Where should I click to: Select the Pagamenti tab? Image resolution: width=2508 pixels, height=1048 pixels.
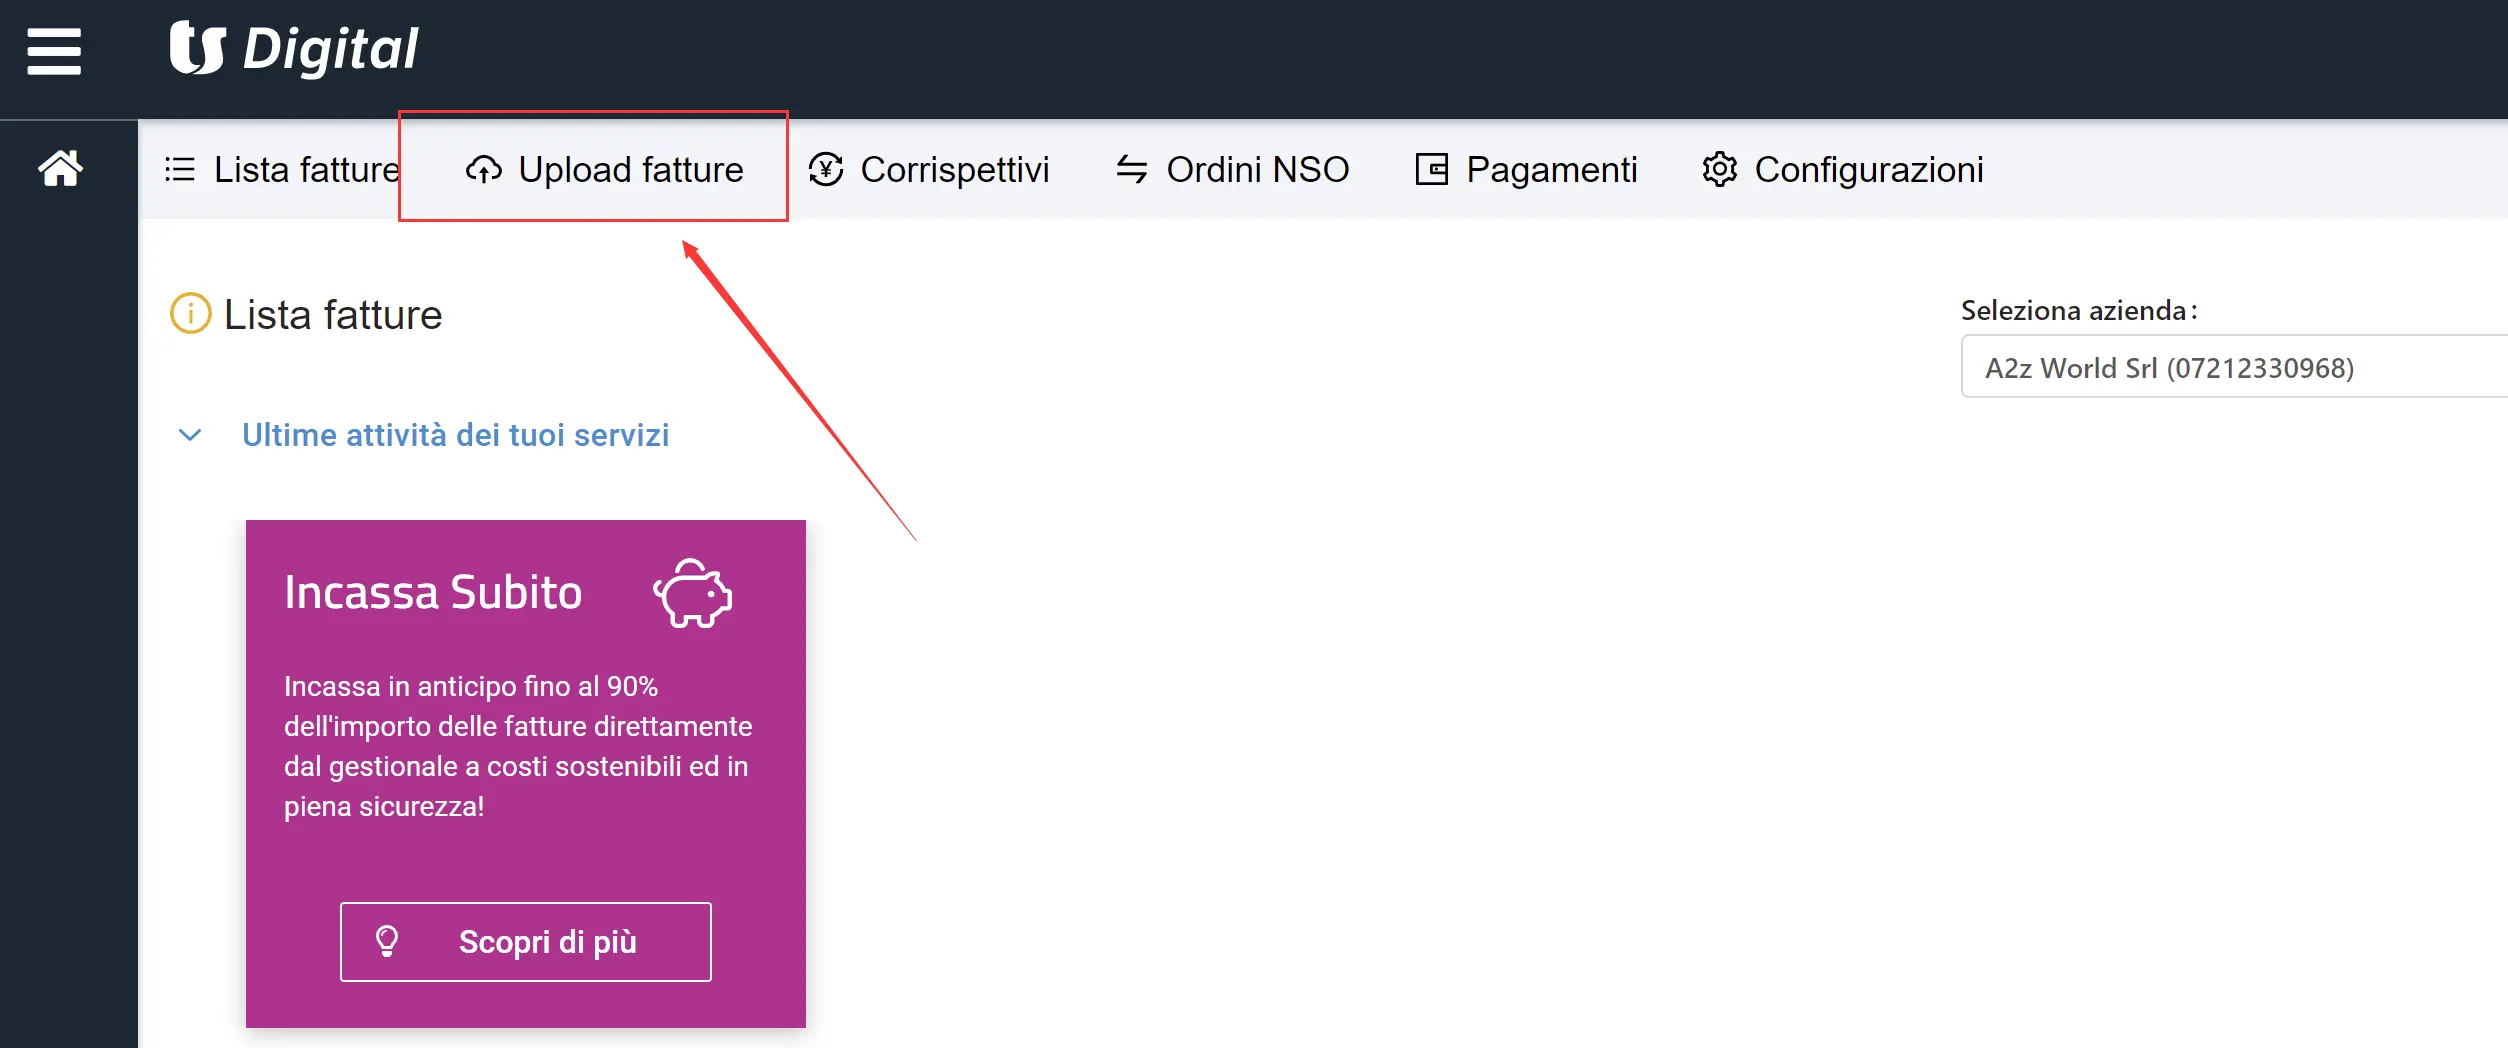[1551, 170]
